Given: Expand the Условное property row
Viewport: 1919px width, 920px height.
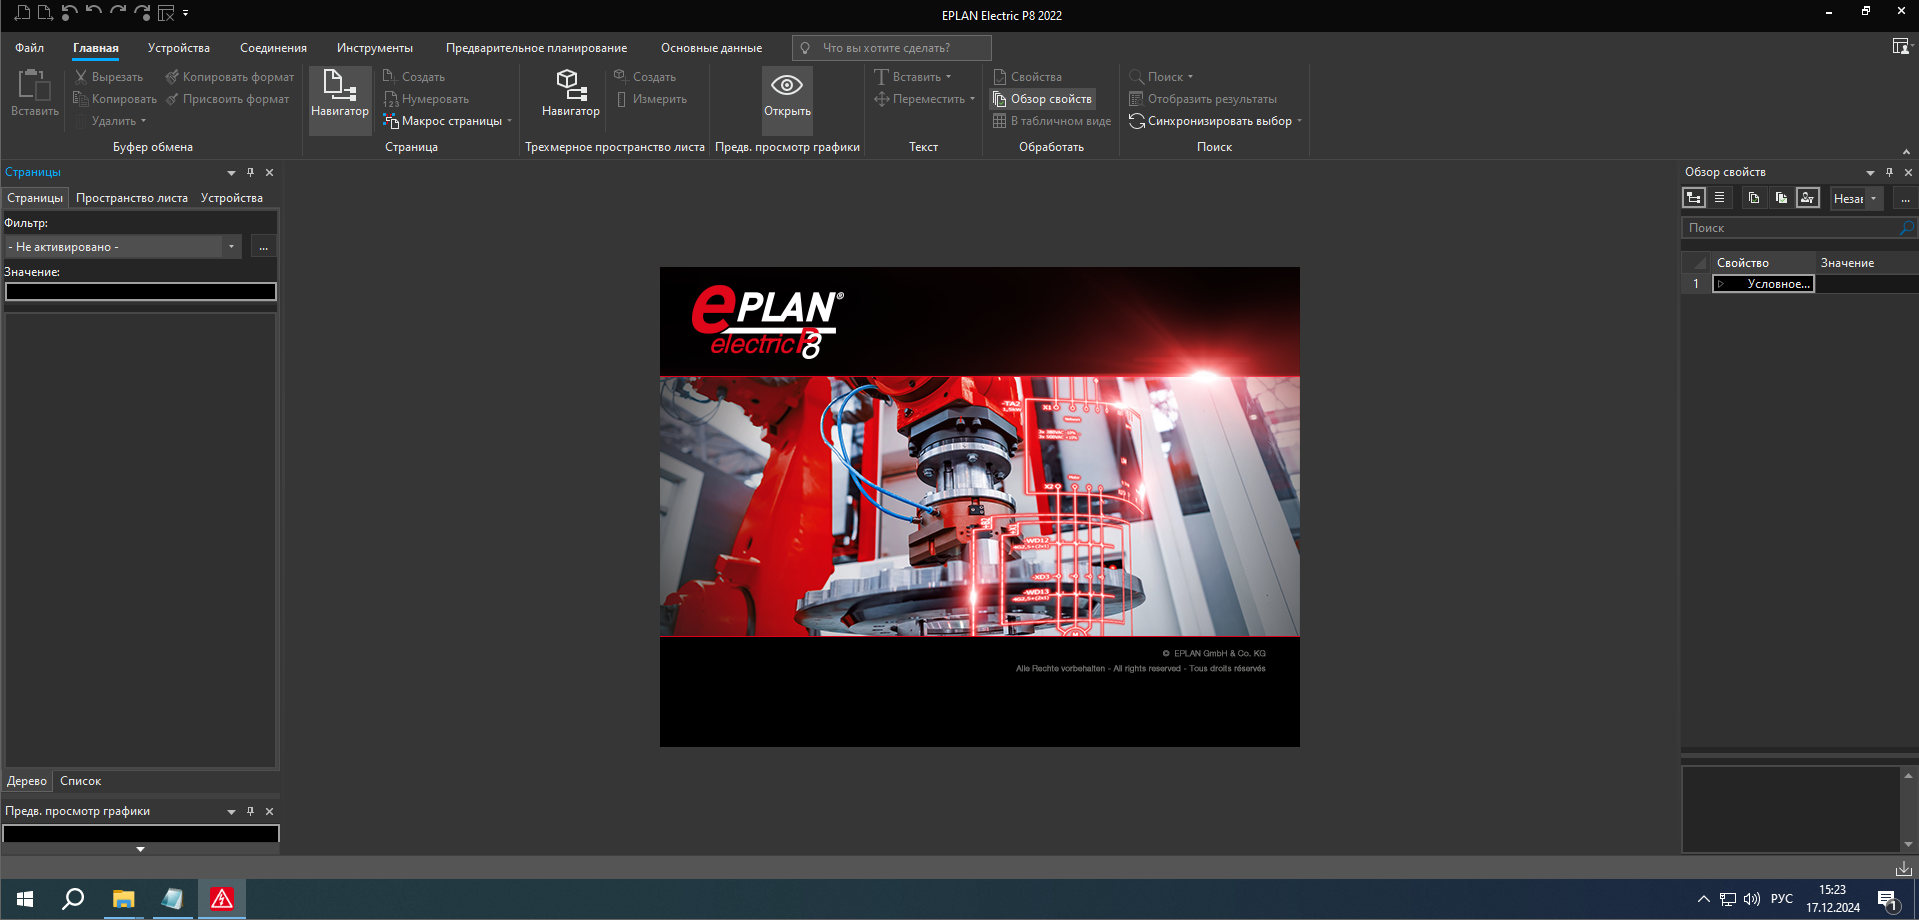Looking at the screenshot, I should (x=1721, y=284).
